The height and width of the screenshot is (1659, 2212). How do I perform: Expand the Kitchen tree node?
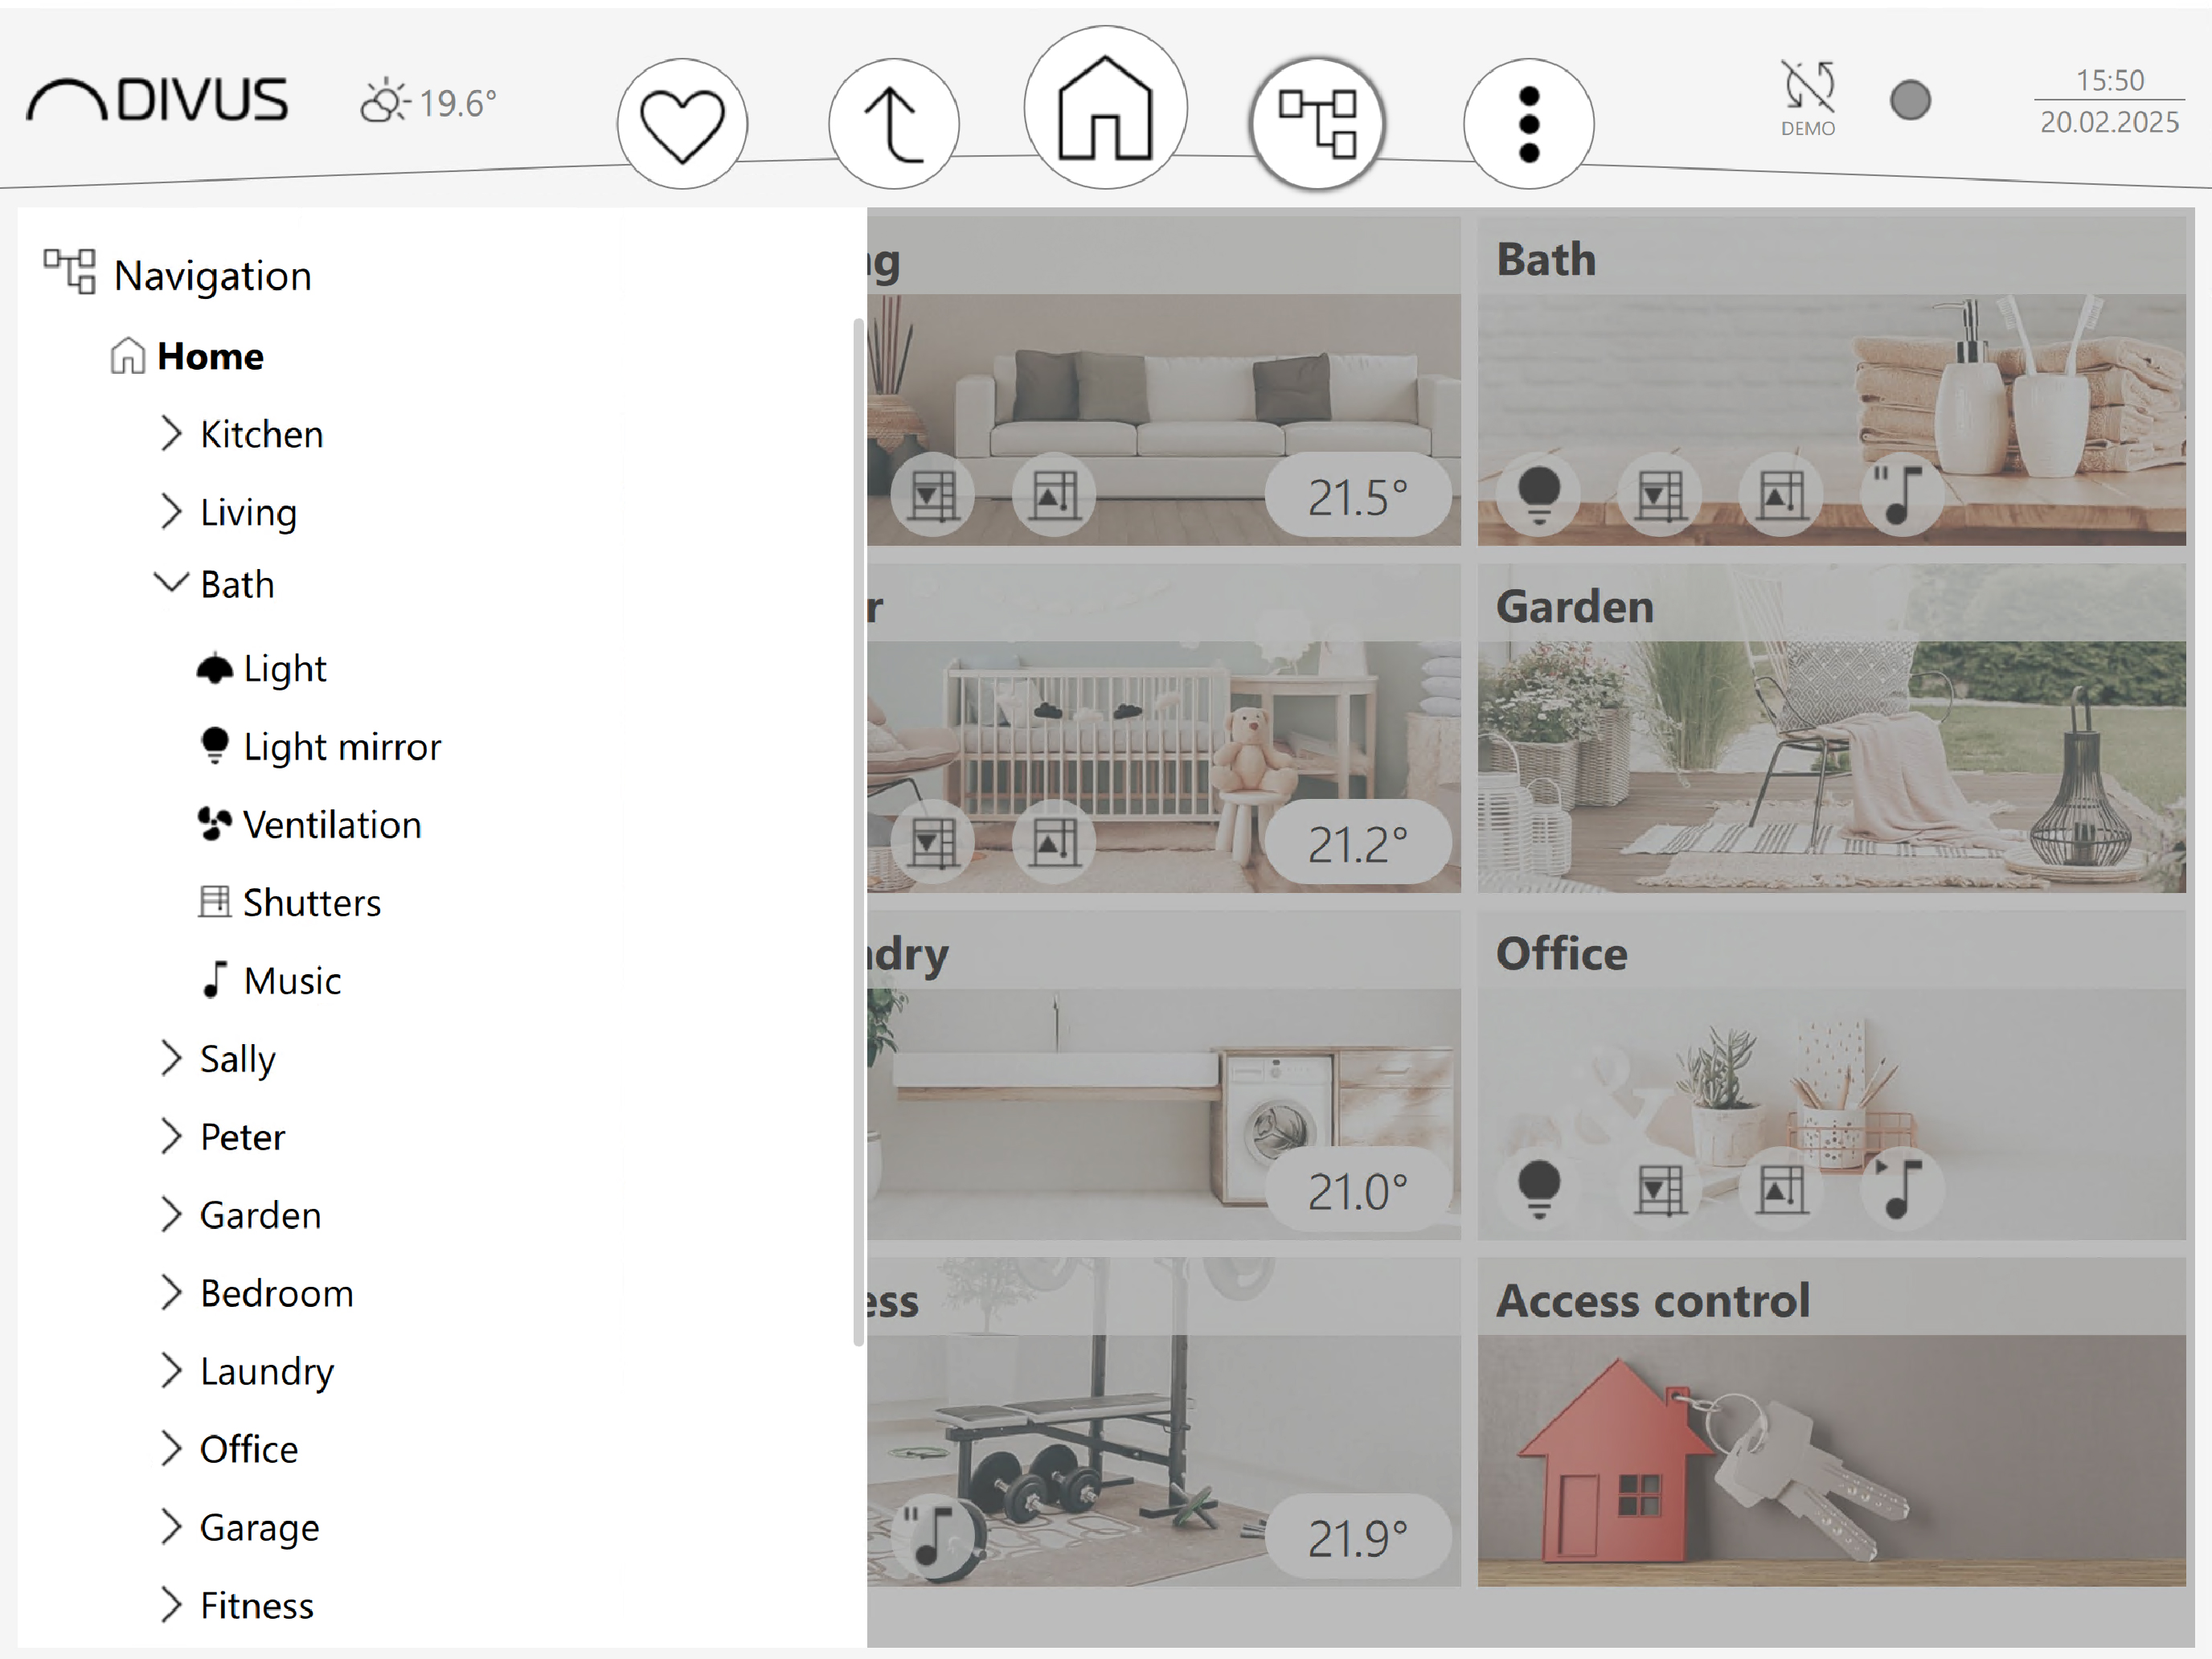click(x=171, y=433)
